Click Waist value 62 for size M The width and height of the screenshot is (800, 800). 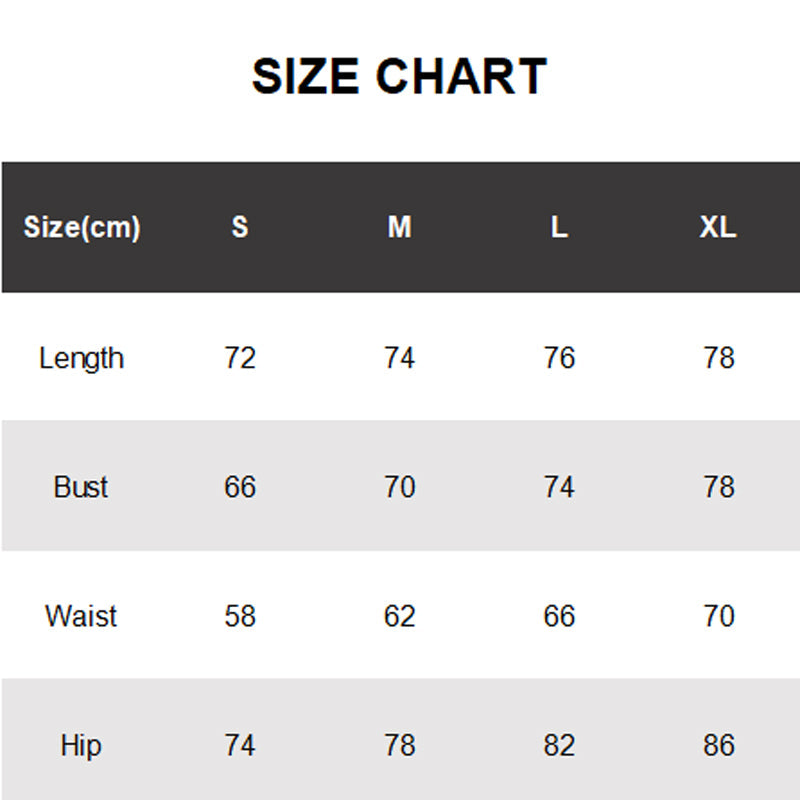click(399, 616)
